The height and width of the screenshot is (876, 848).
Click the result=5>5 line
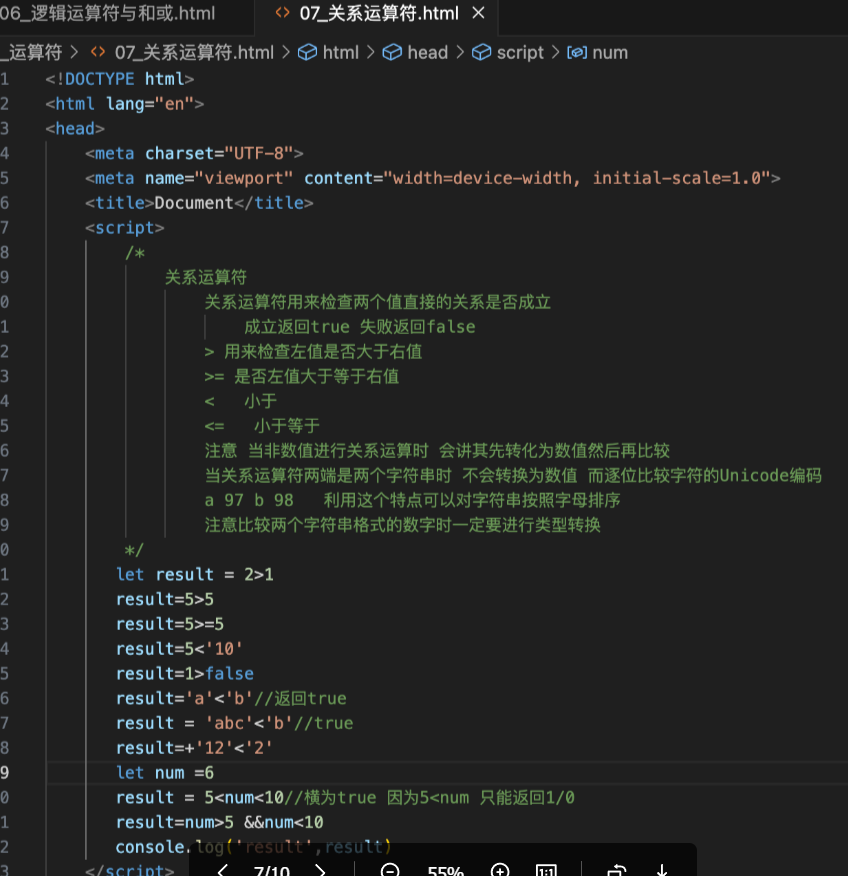pyautogui.click(x=165, y=599)
